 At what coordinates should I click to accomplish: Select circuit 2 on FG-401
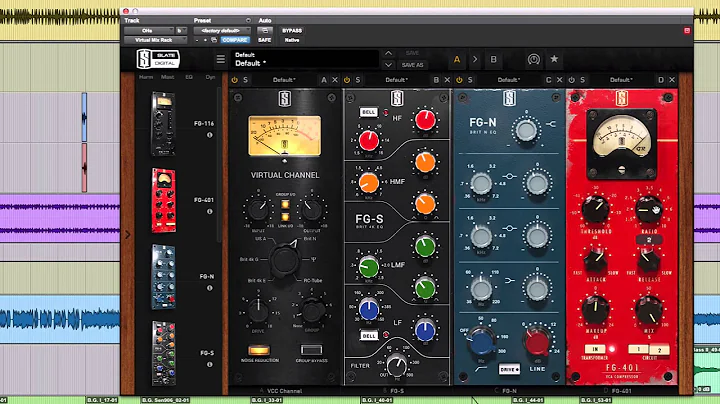tap(659, 350)
